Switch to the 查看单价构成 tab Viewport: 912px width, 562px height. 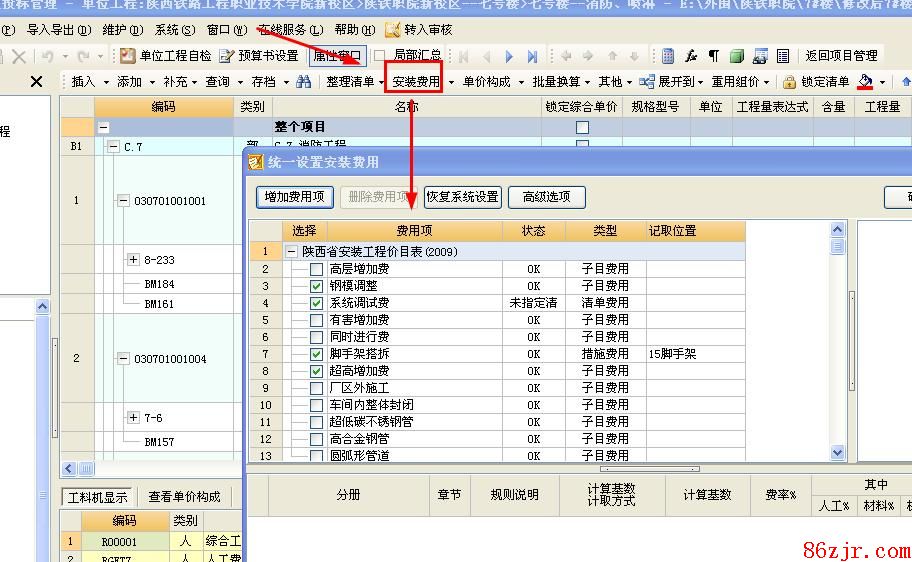pos(185,497)
